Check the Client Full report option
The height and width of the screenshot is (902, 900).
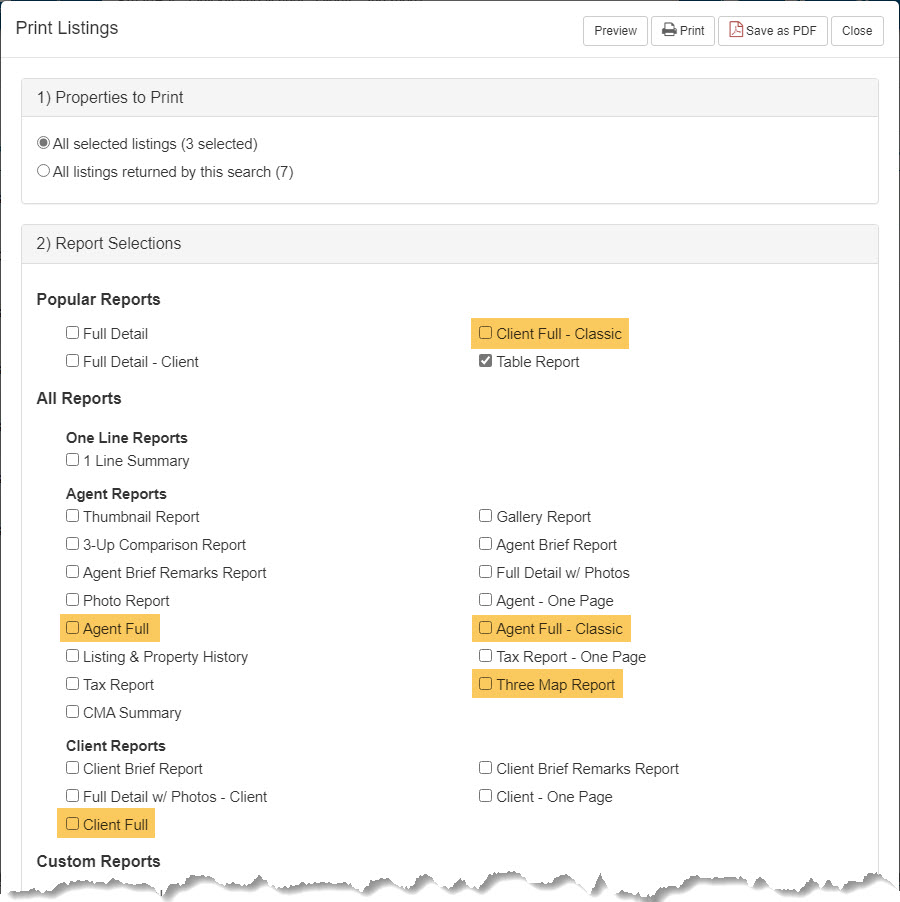[72, 823]
